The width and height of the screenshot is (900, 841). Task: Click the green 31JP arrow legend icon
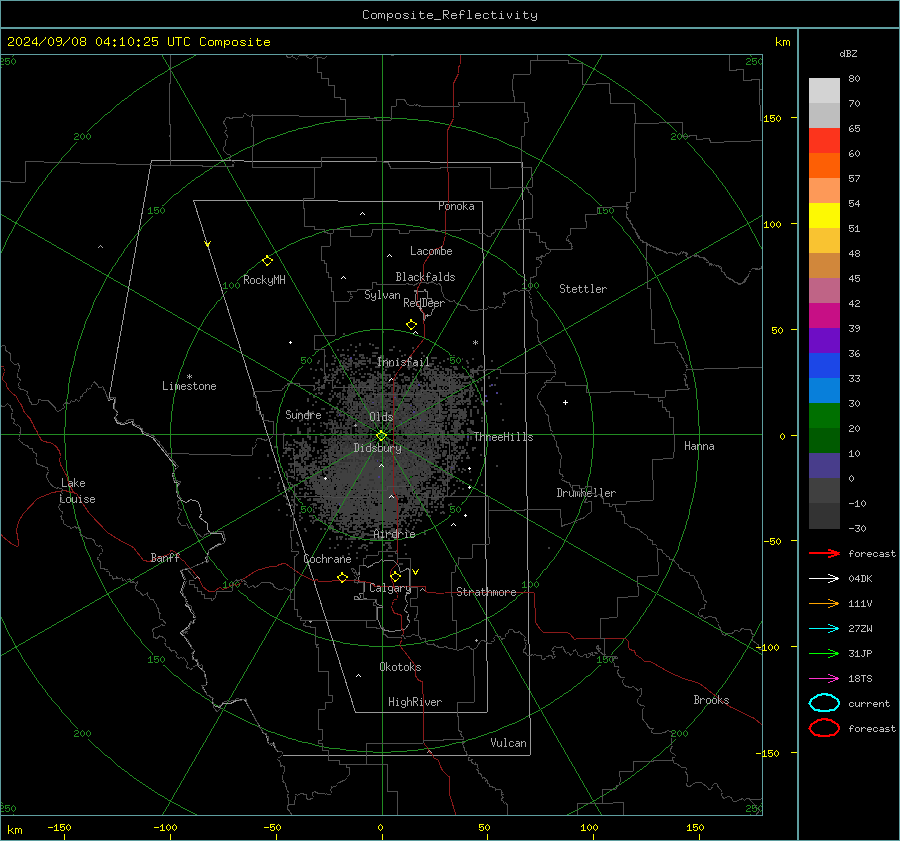824,653
